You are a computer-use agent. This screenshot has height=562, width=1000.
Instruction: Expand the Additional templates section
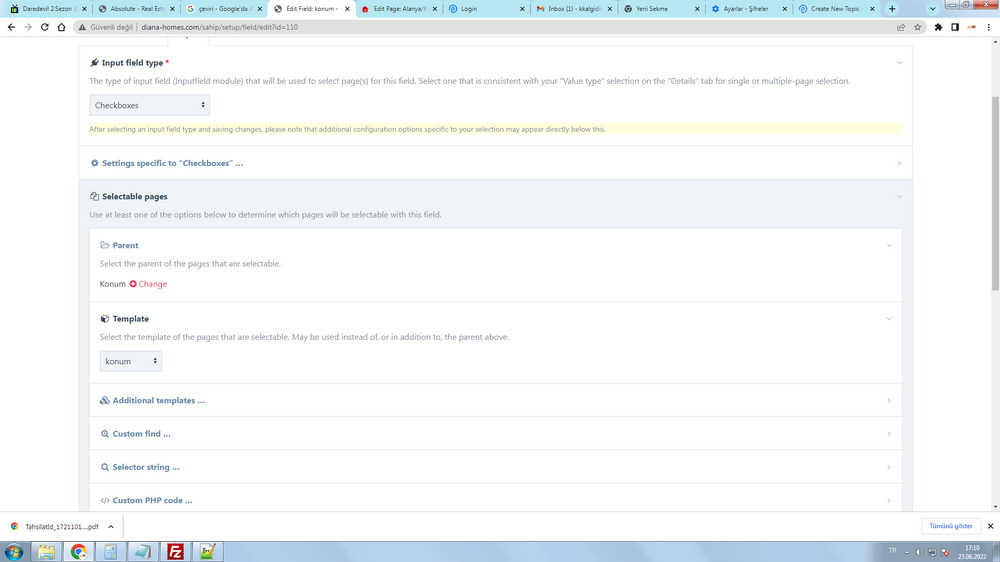pos(158,401)
